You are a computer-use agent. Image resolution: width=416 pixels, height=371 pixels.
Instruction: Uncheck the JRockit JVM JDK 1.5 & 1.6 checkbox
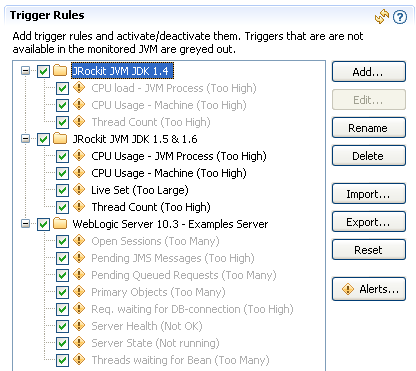coord(43,139)
